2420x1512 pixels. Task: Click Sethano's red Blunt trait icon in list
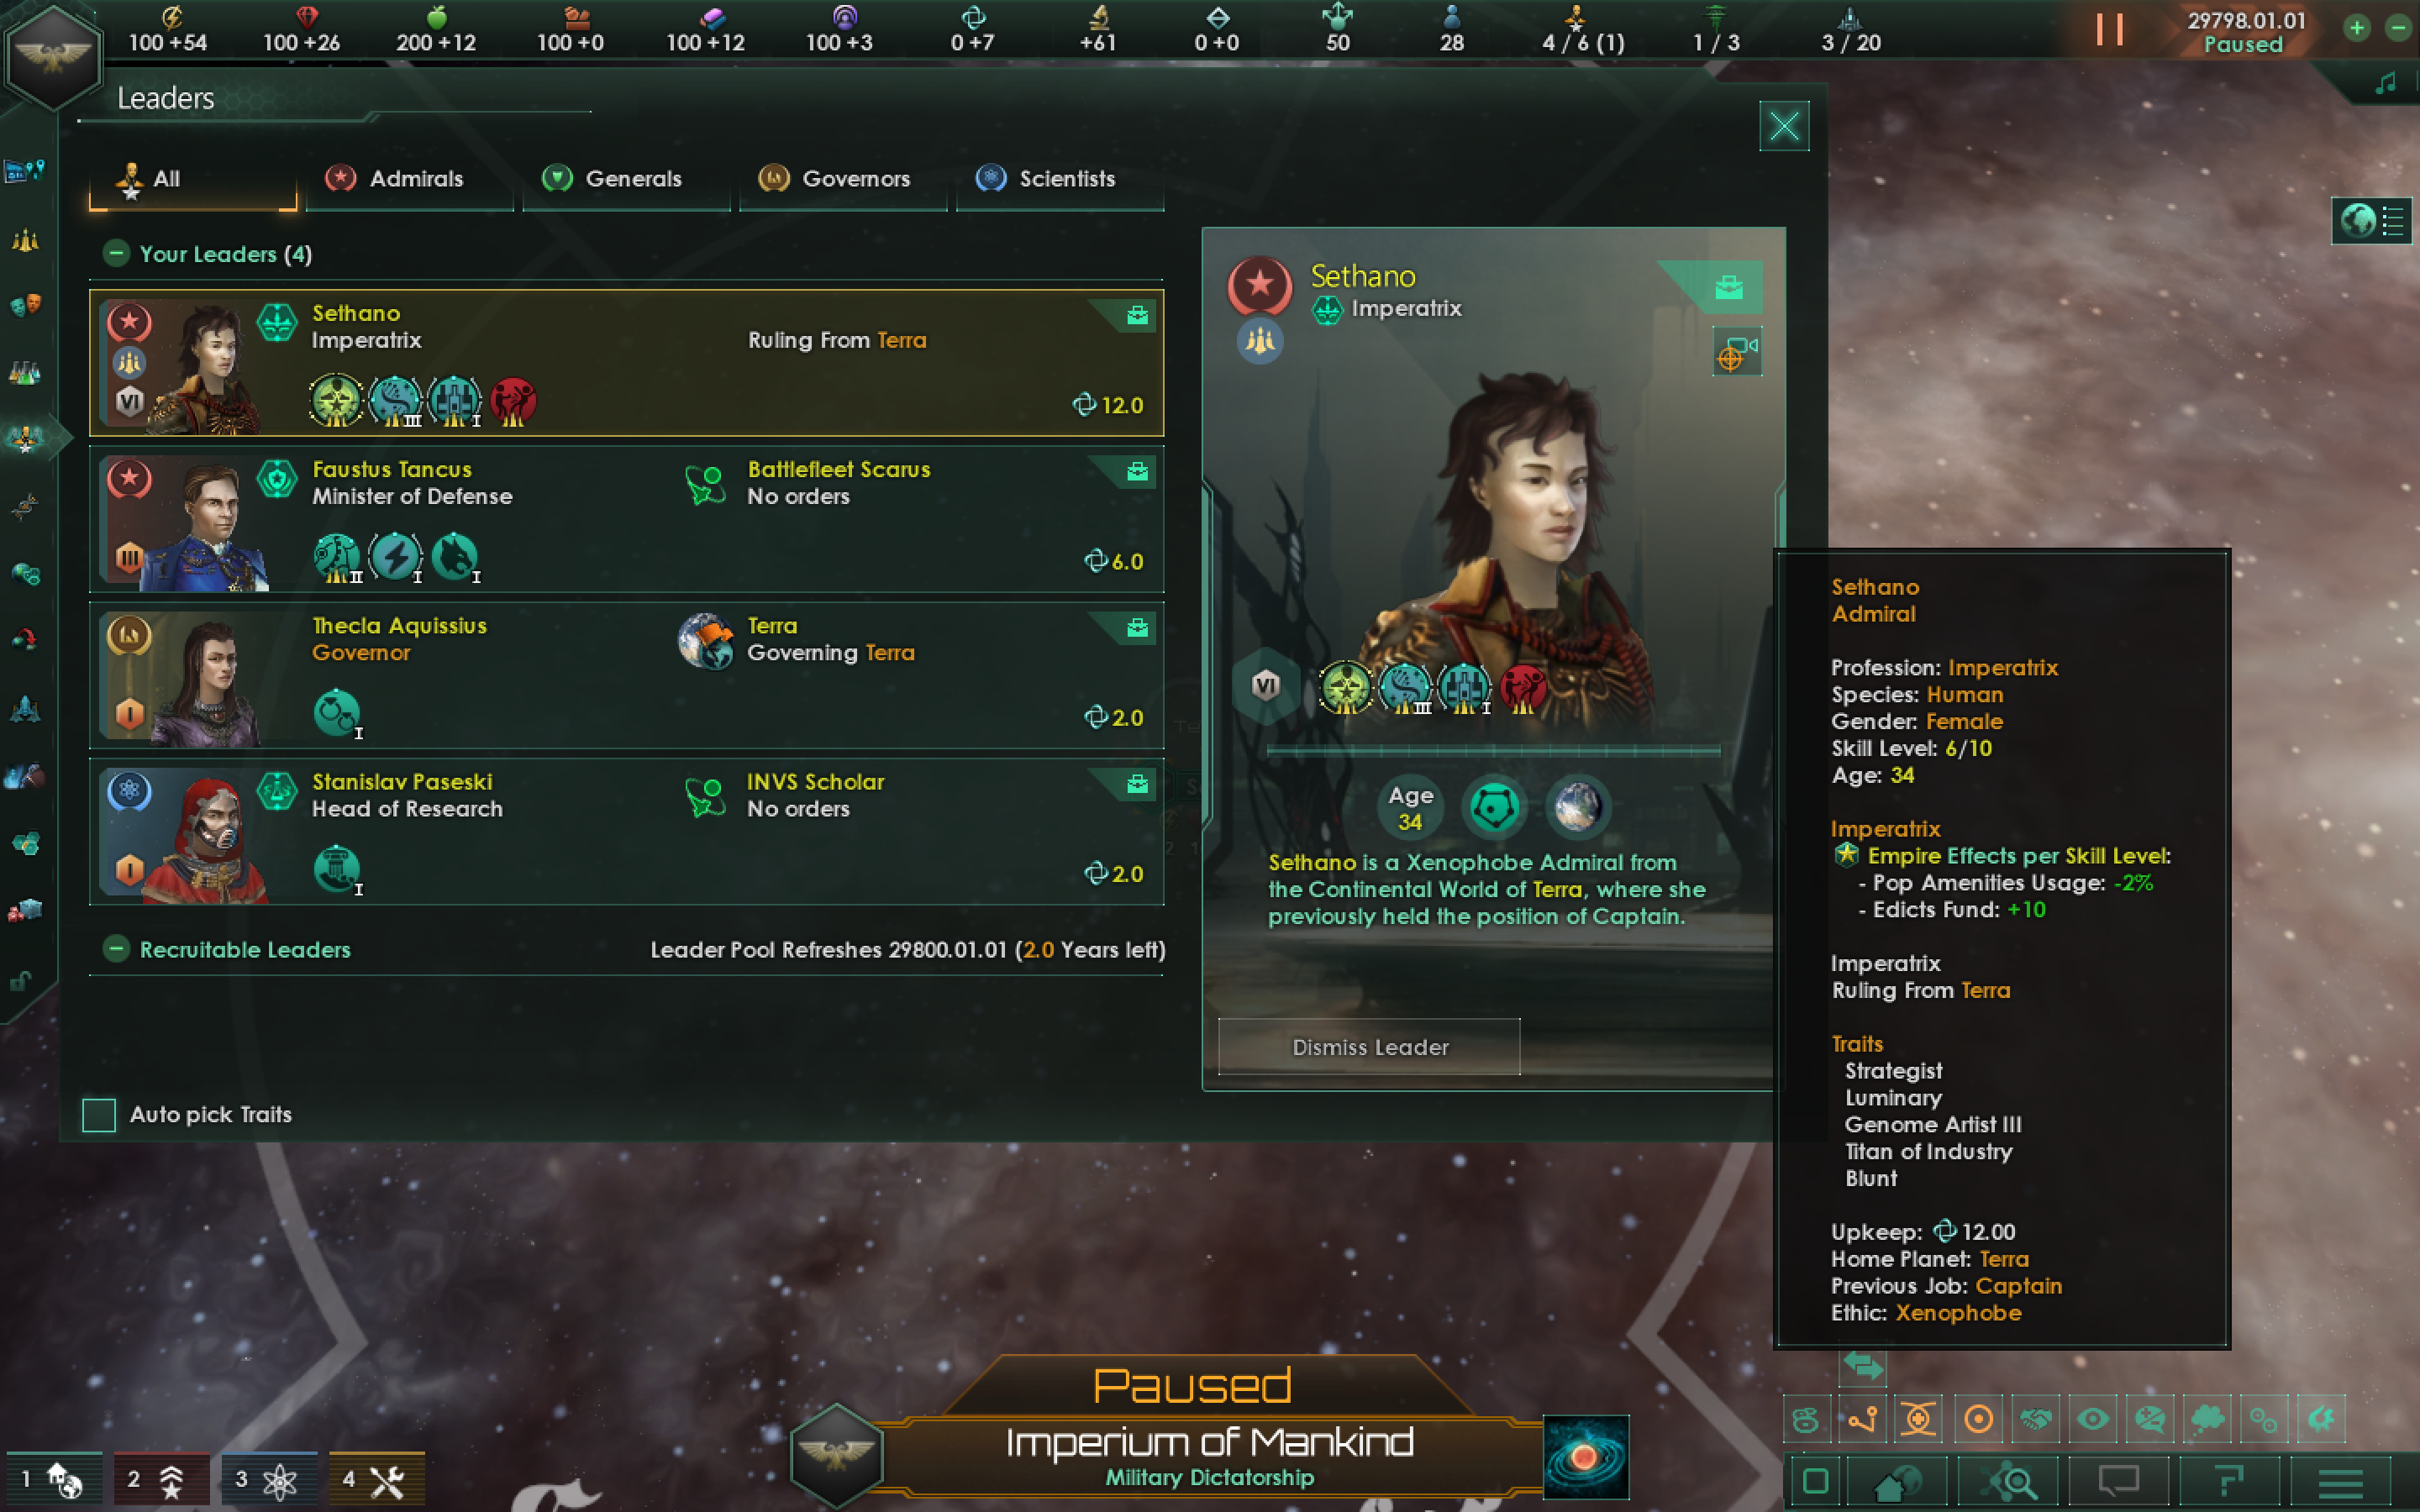[x=513, y=400]
